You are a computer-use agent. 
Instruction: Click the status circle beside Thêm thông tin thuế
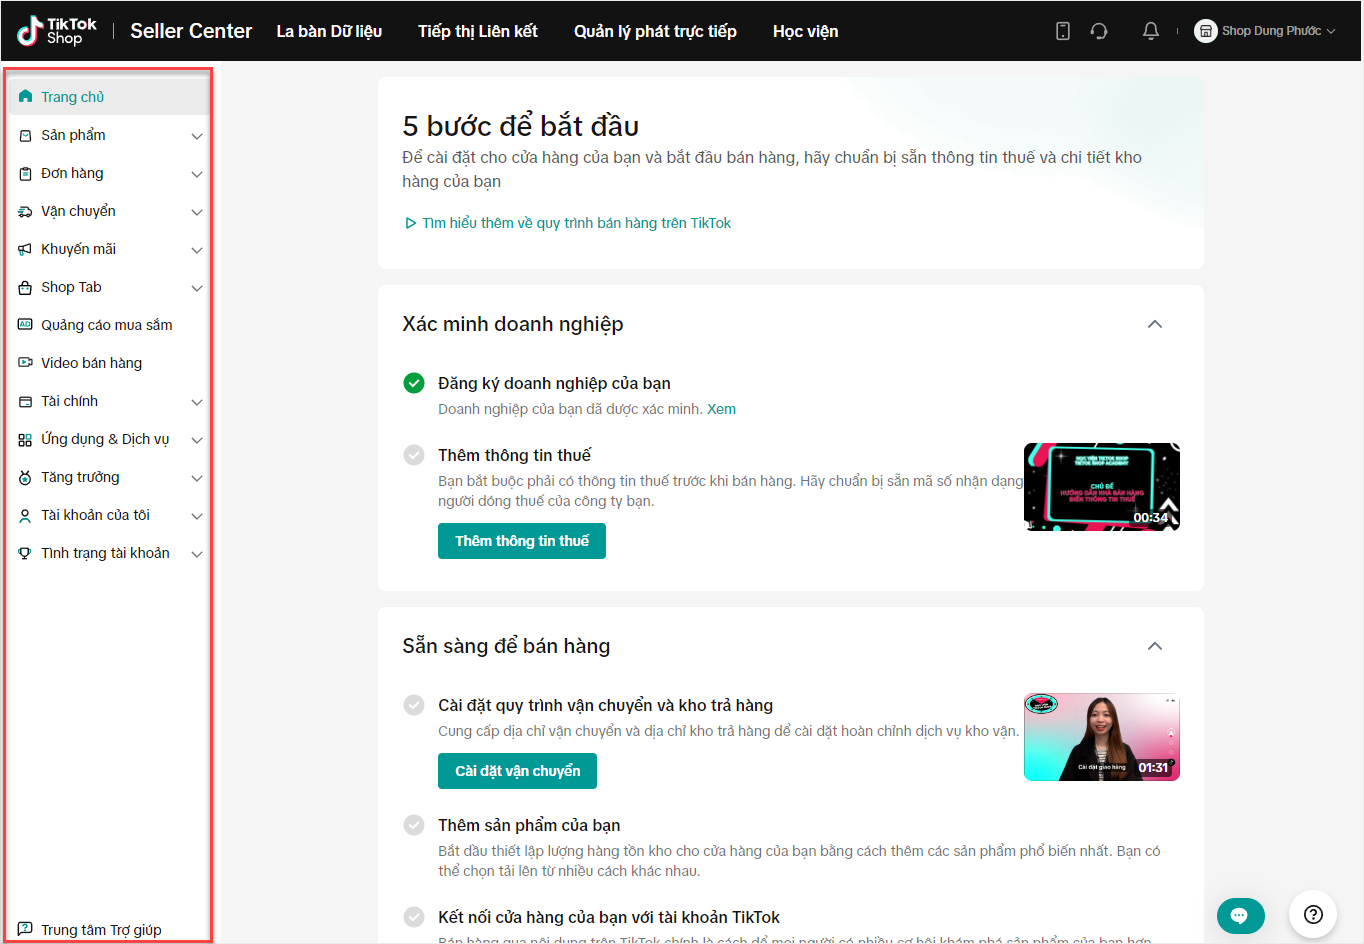tap(414, 455)
